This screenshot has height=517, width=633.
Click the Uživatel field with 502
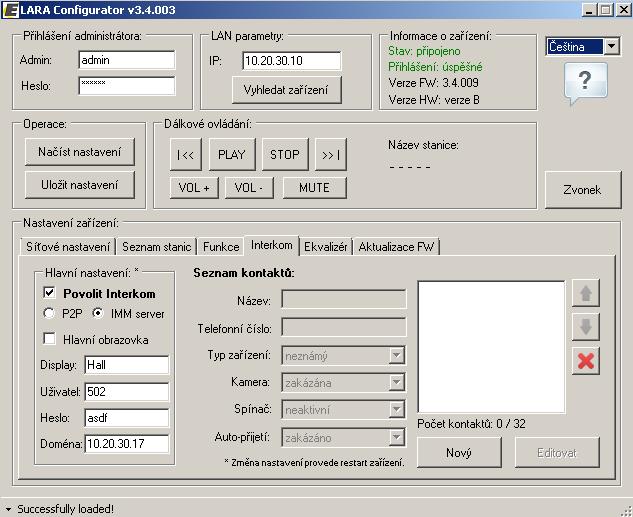pyautogui.click(x=127, y=392)
